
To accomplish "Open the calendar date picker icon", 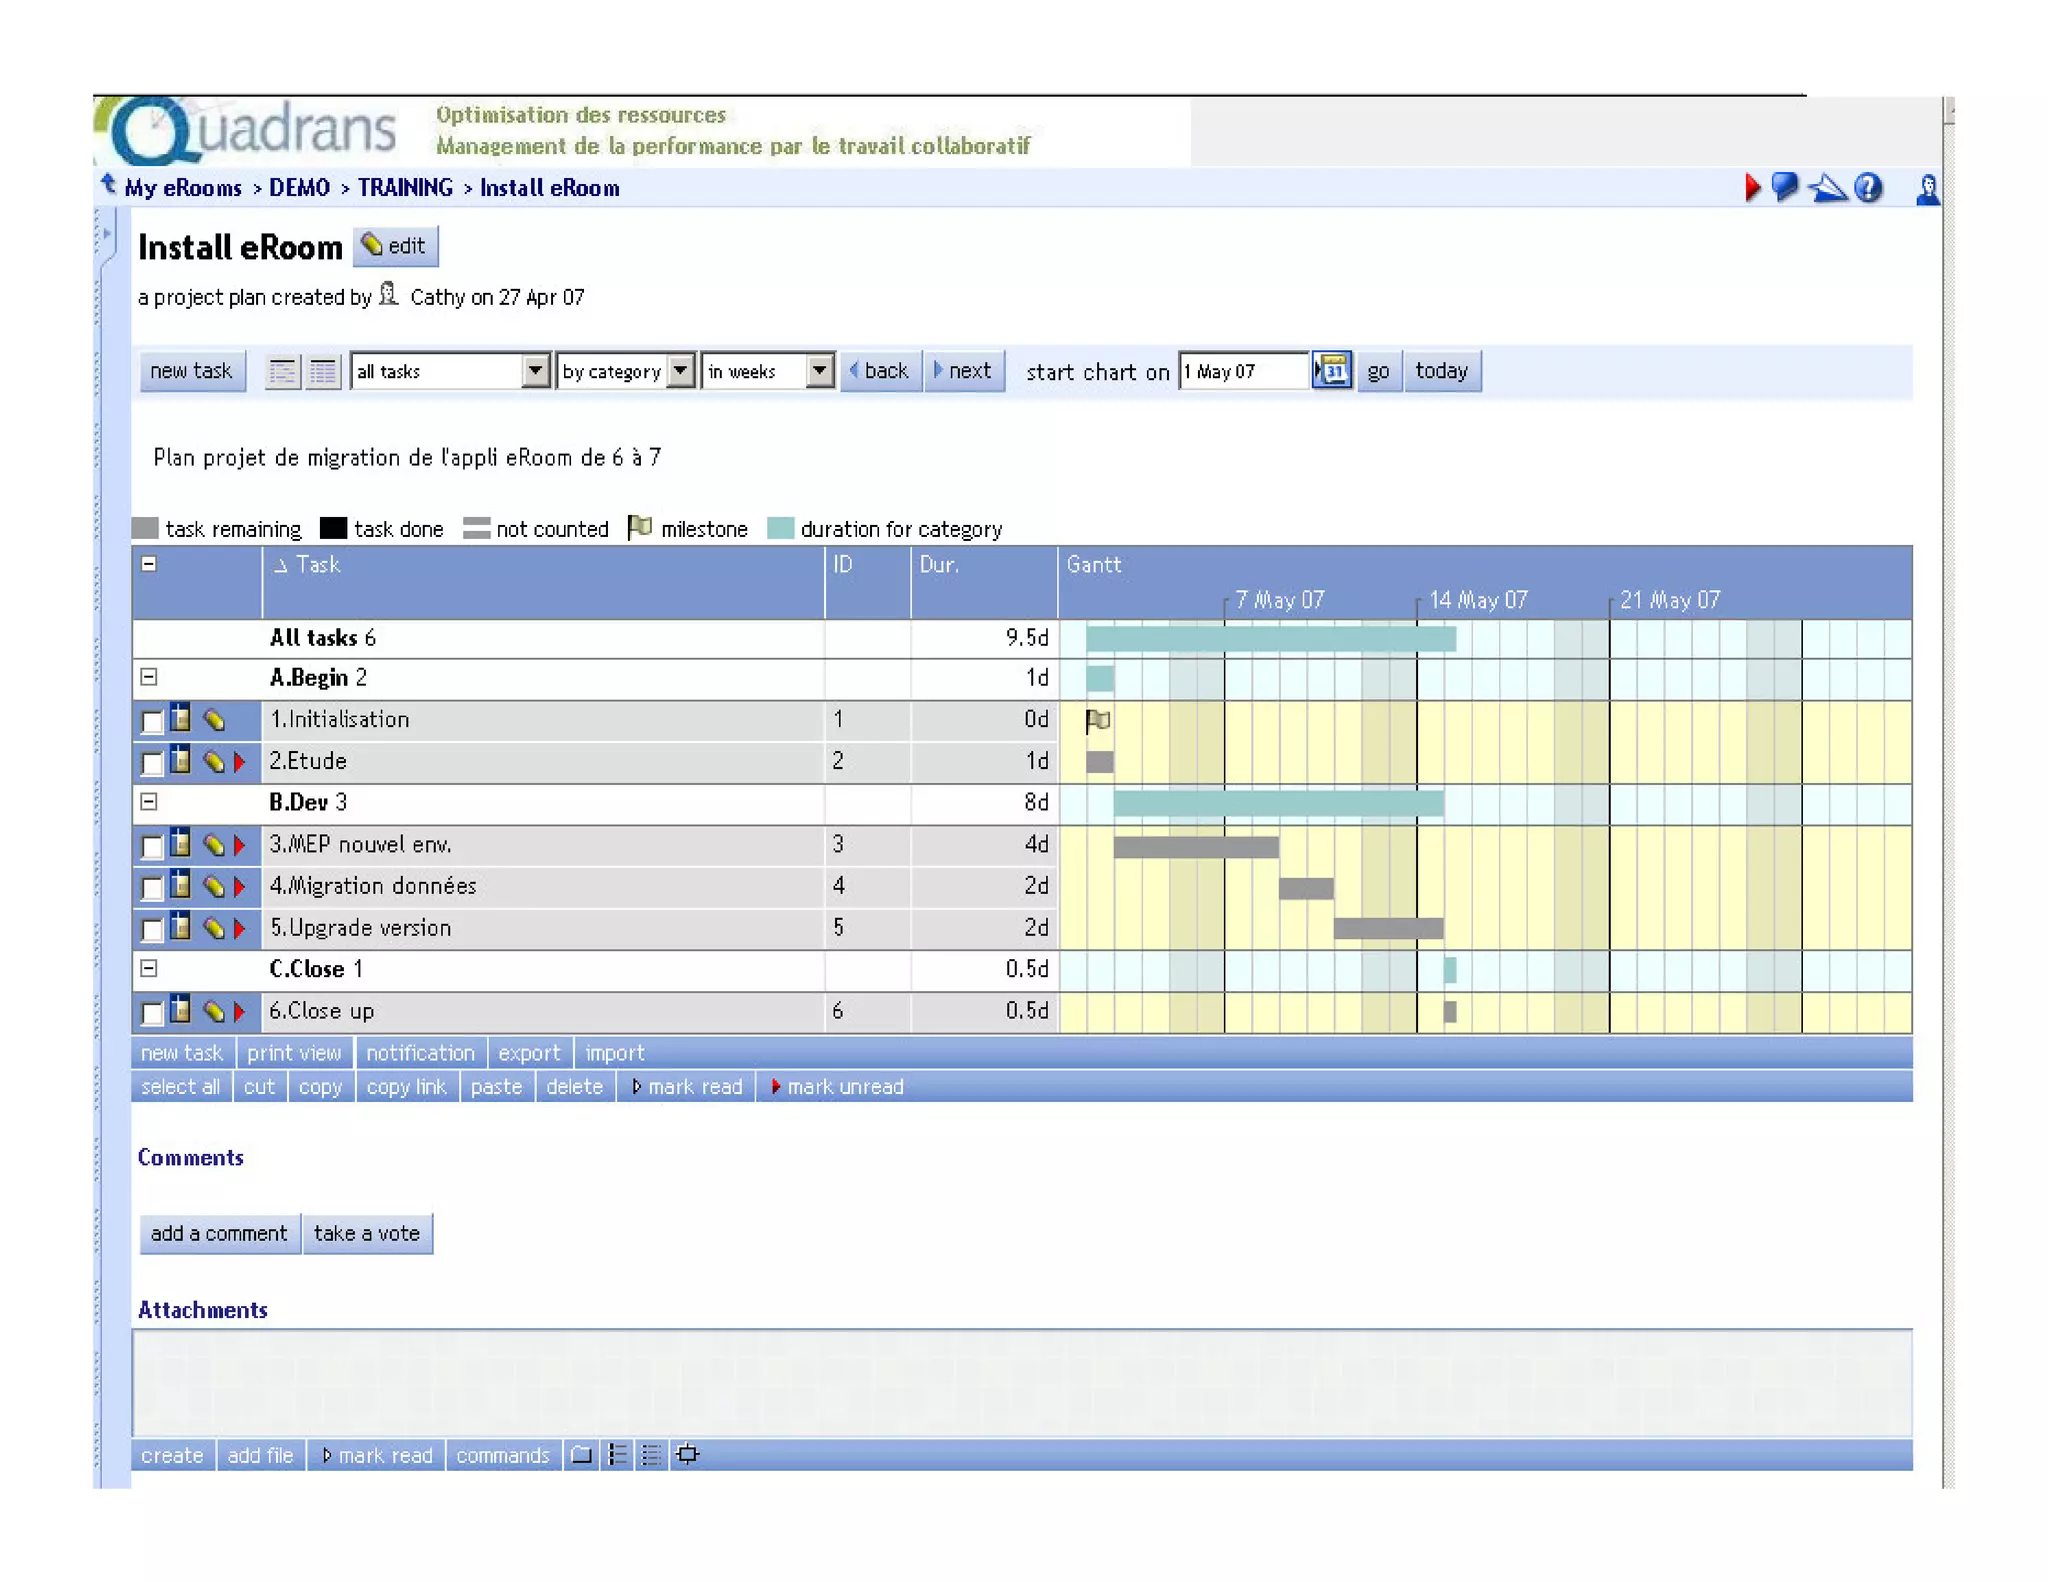I will [x=1332, y=371].
